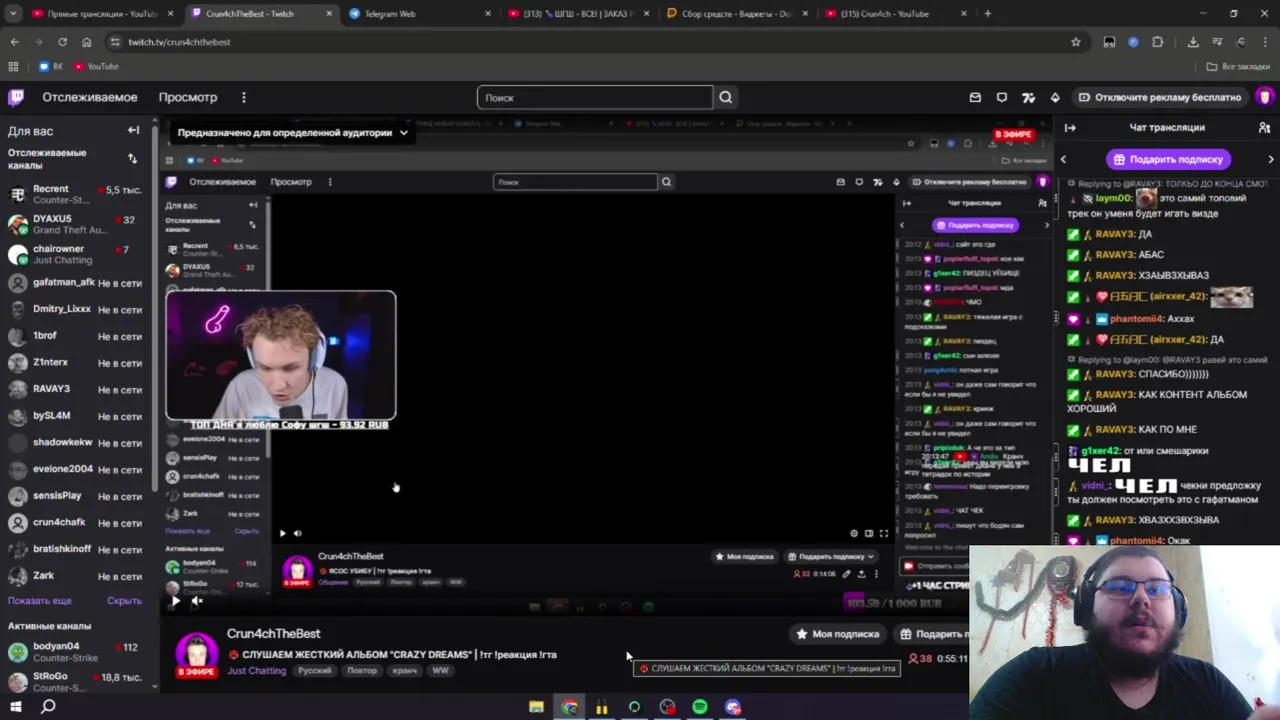Open the user avatar account menu

[1264, 97]
